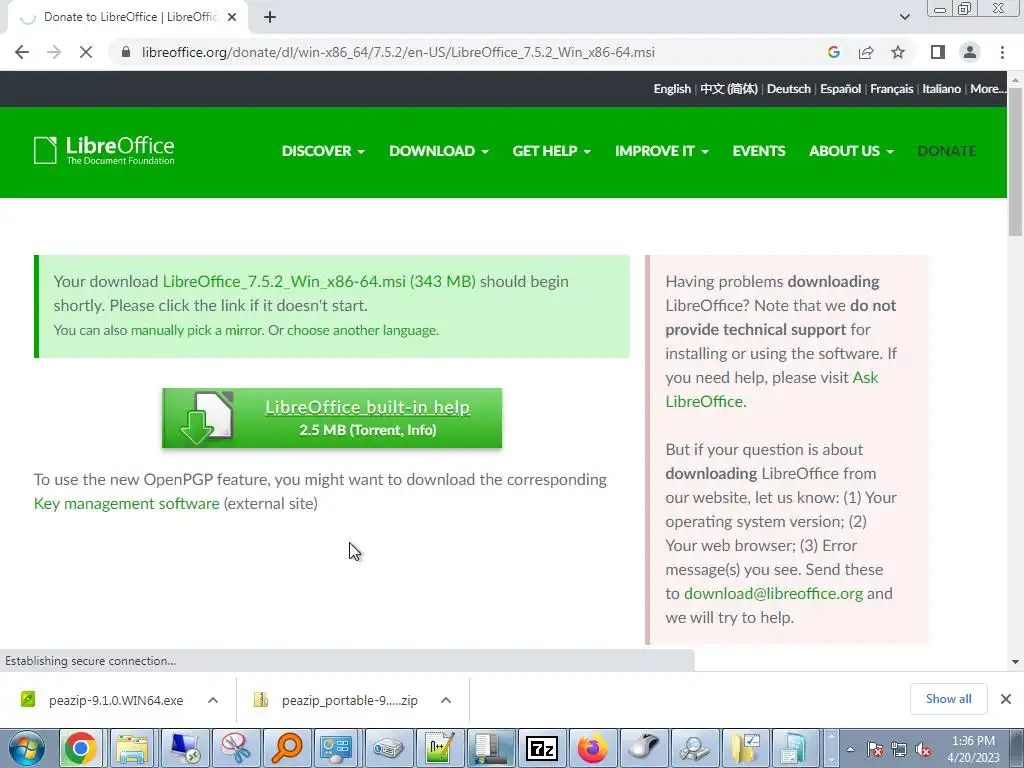The image size is (1024, 768).
Task: Open Key management software link
Action: 127,504
